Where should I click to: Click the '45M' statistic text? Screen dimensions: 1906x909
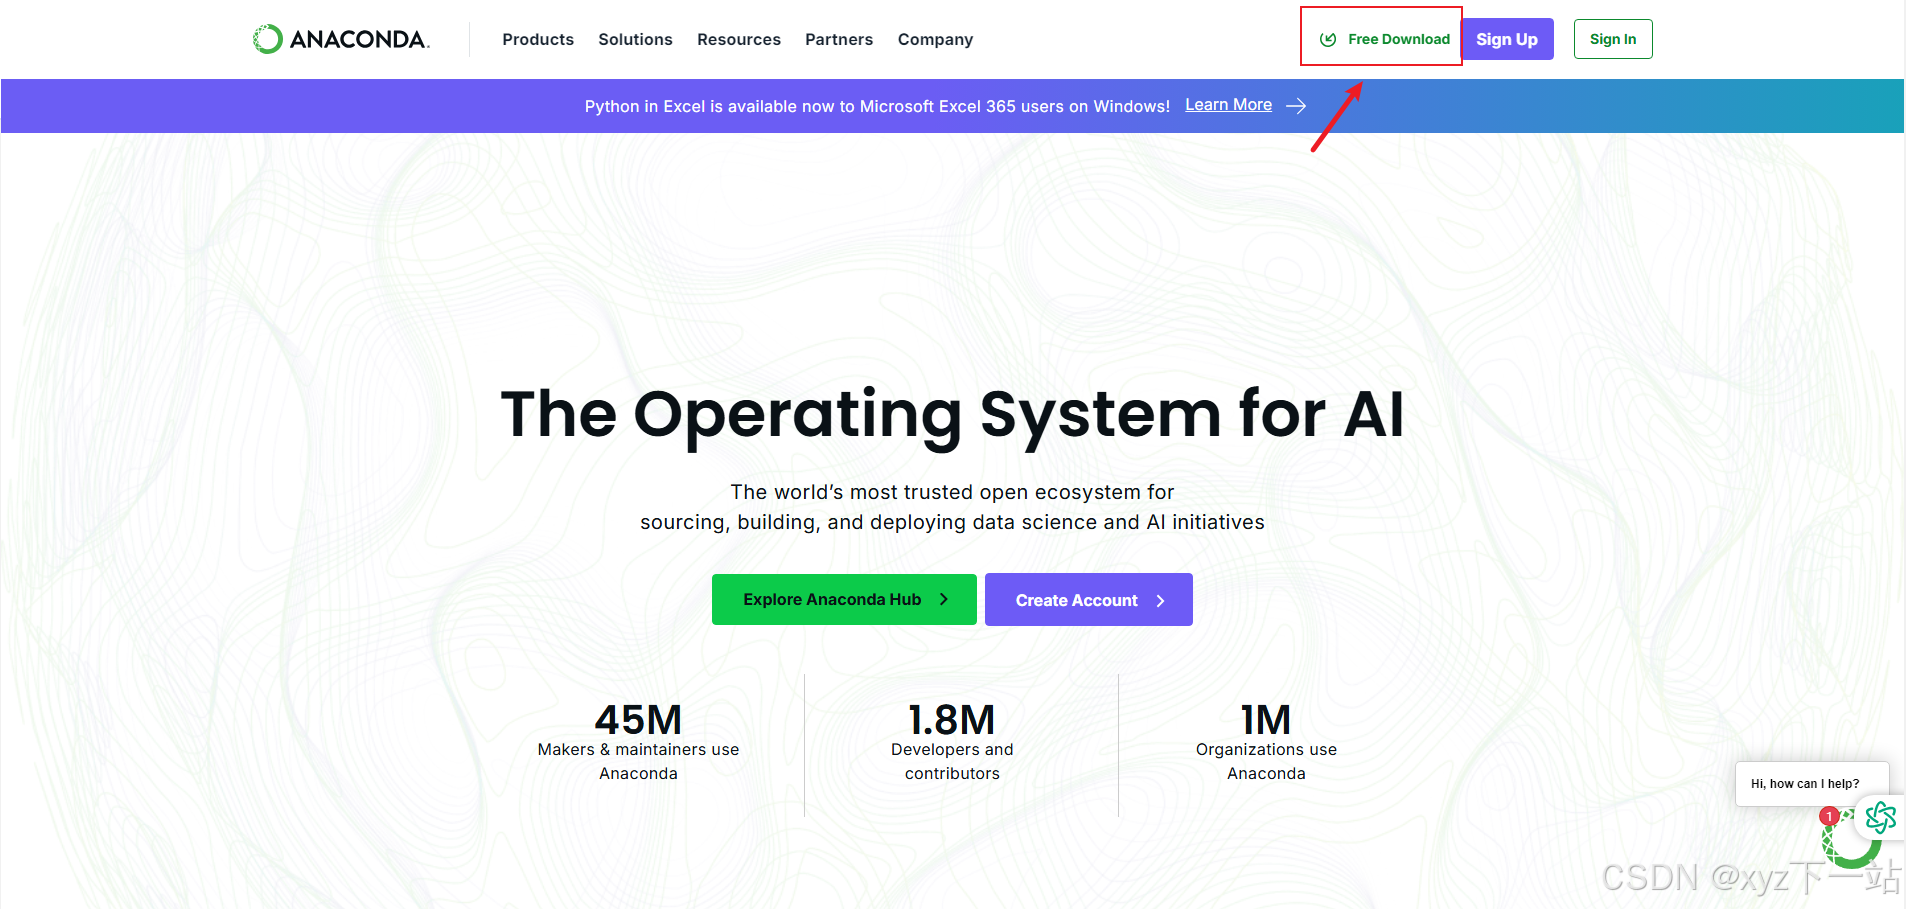tap(638, 720)
